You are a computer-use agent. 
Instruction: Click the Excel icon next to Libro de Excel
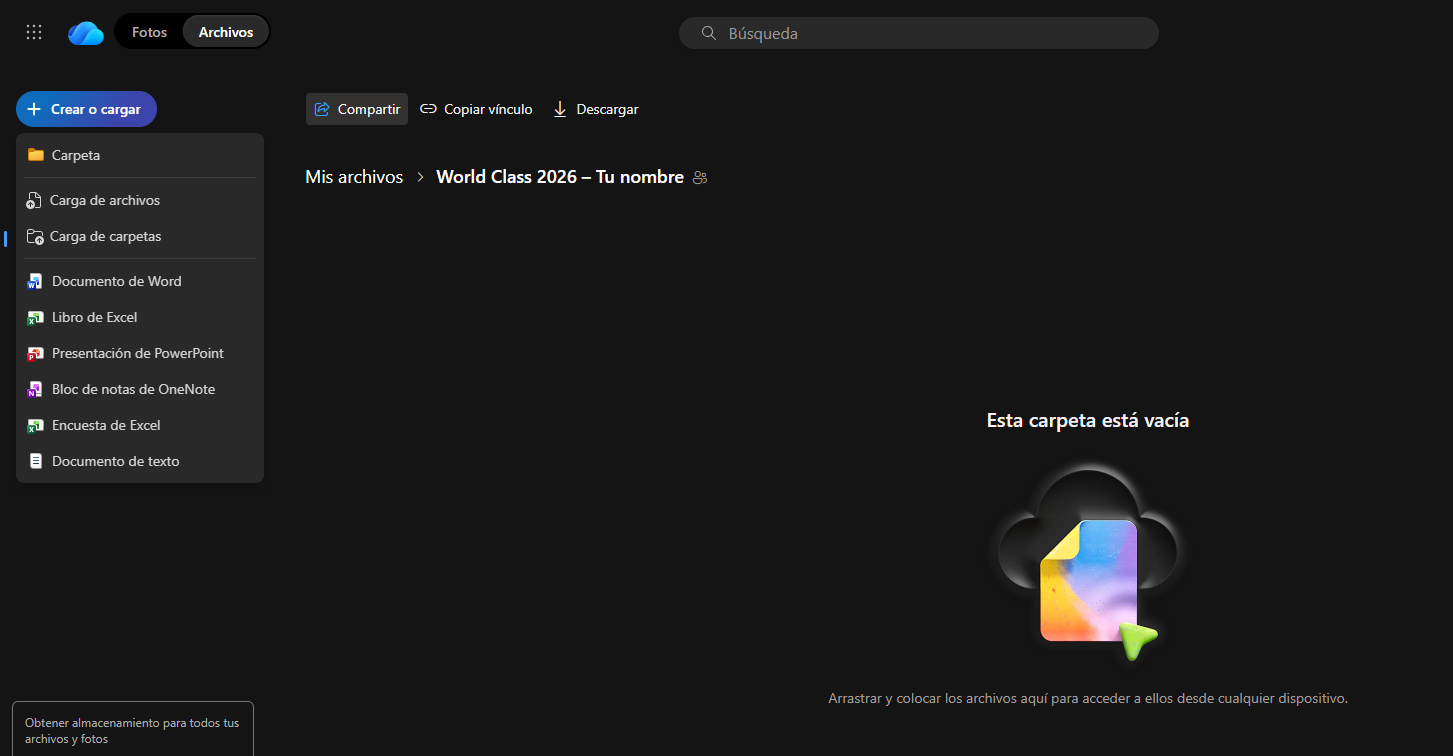click(x=35, y=317)
